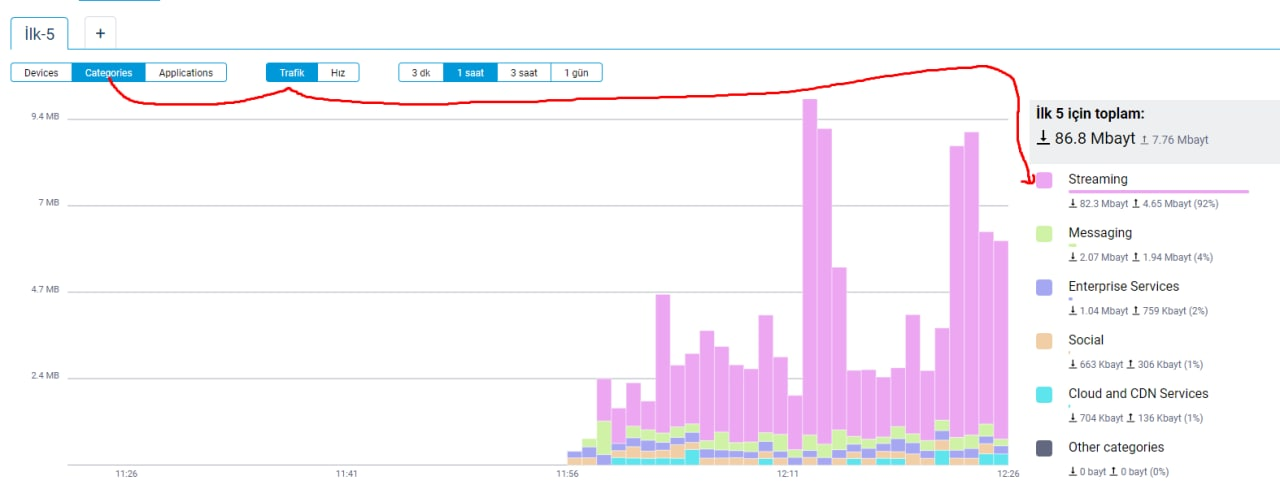Click the 86.8 Mbayt download total
1280x502 pixels.
(1085, 139)
